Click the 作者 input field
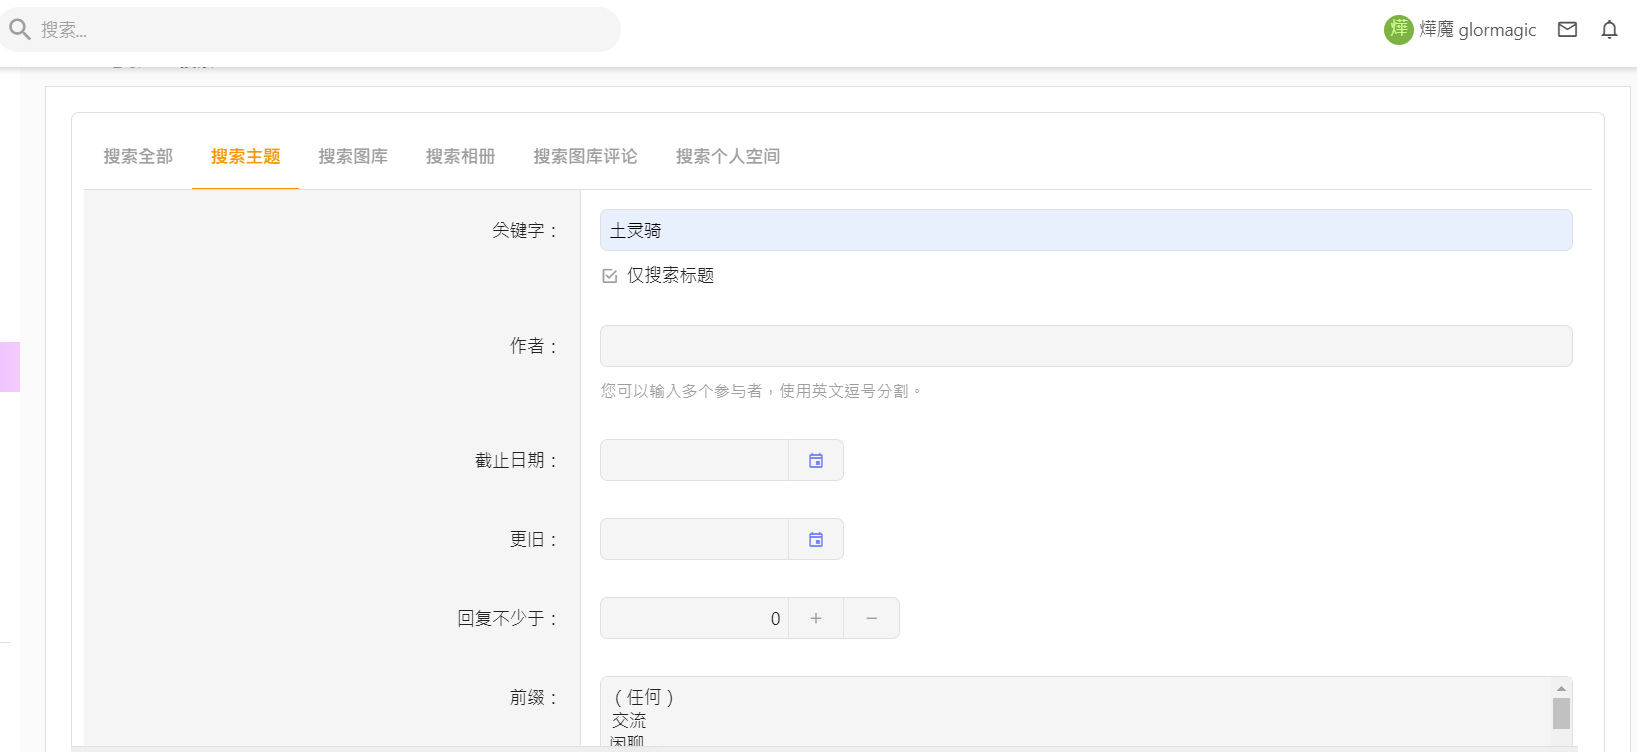1637x752 pixels. [1086, 346]
